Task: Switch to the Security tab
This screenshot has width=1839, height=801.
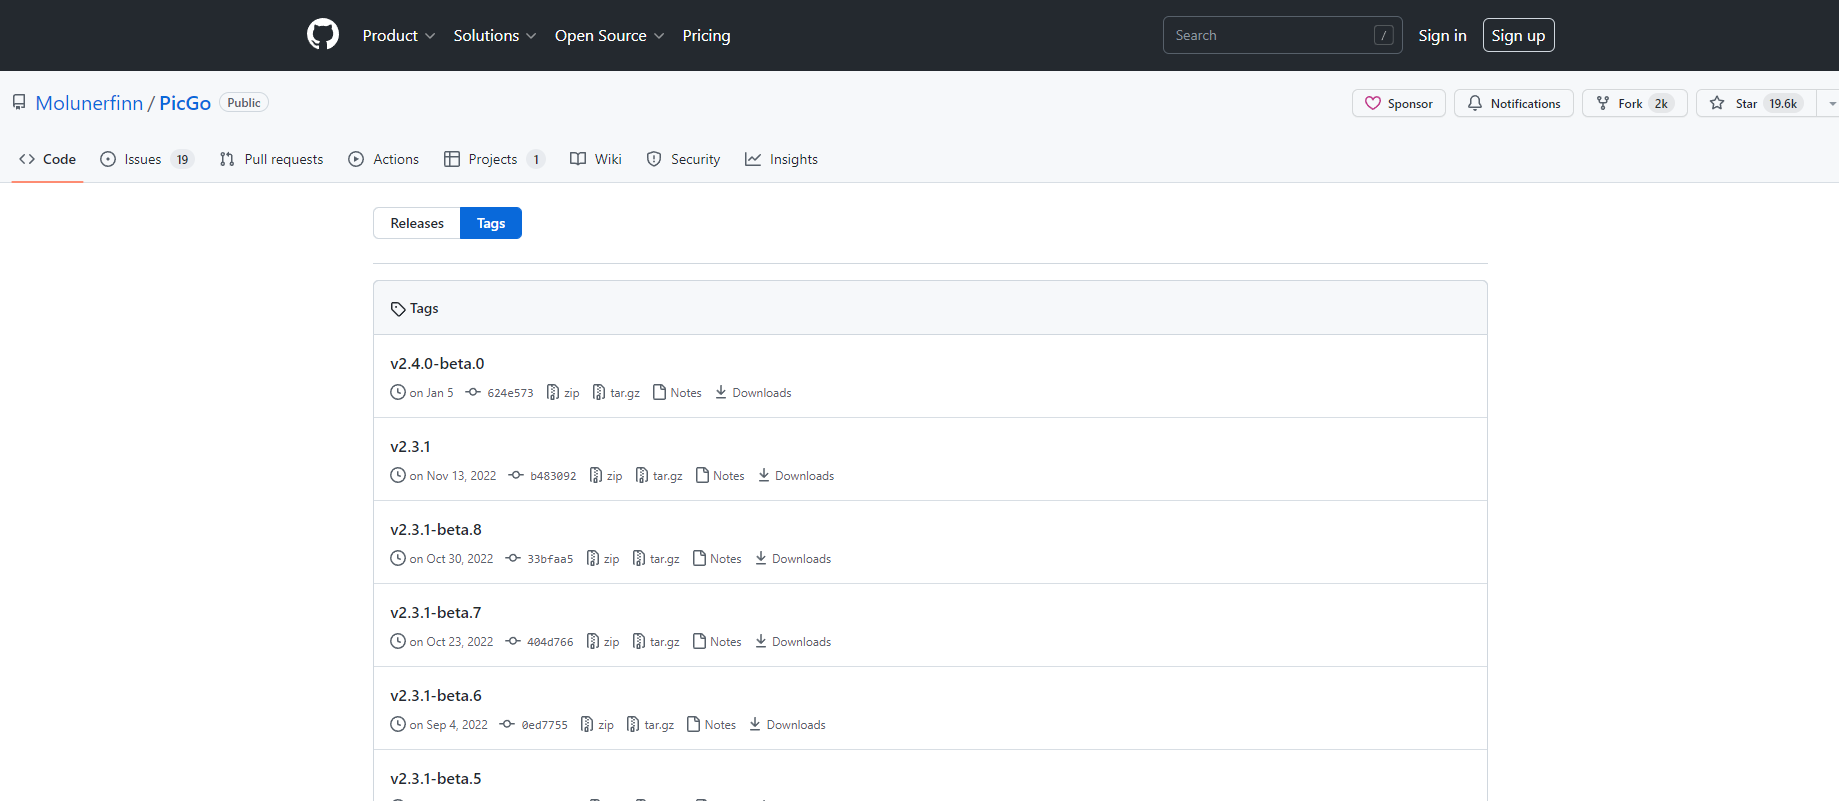Action: 683,159
